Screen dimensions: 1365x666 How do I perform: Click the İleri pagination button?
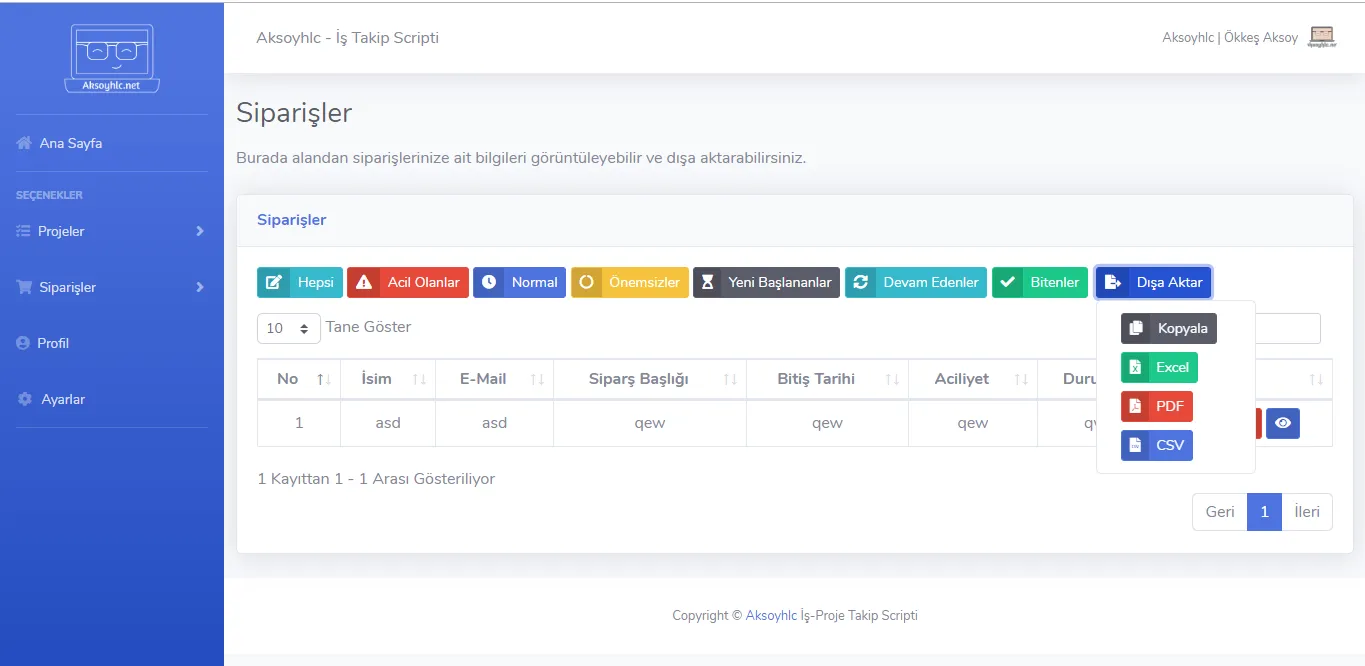tap(1307, 511)
